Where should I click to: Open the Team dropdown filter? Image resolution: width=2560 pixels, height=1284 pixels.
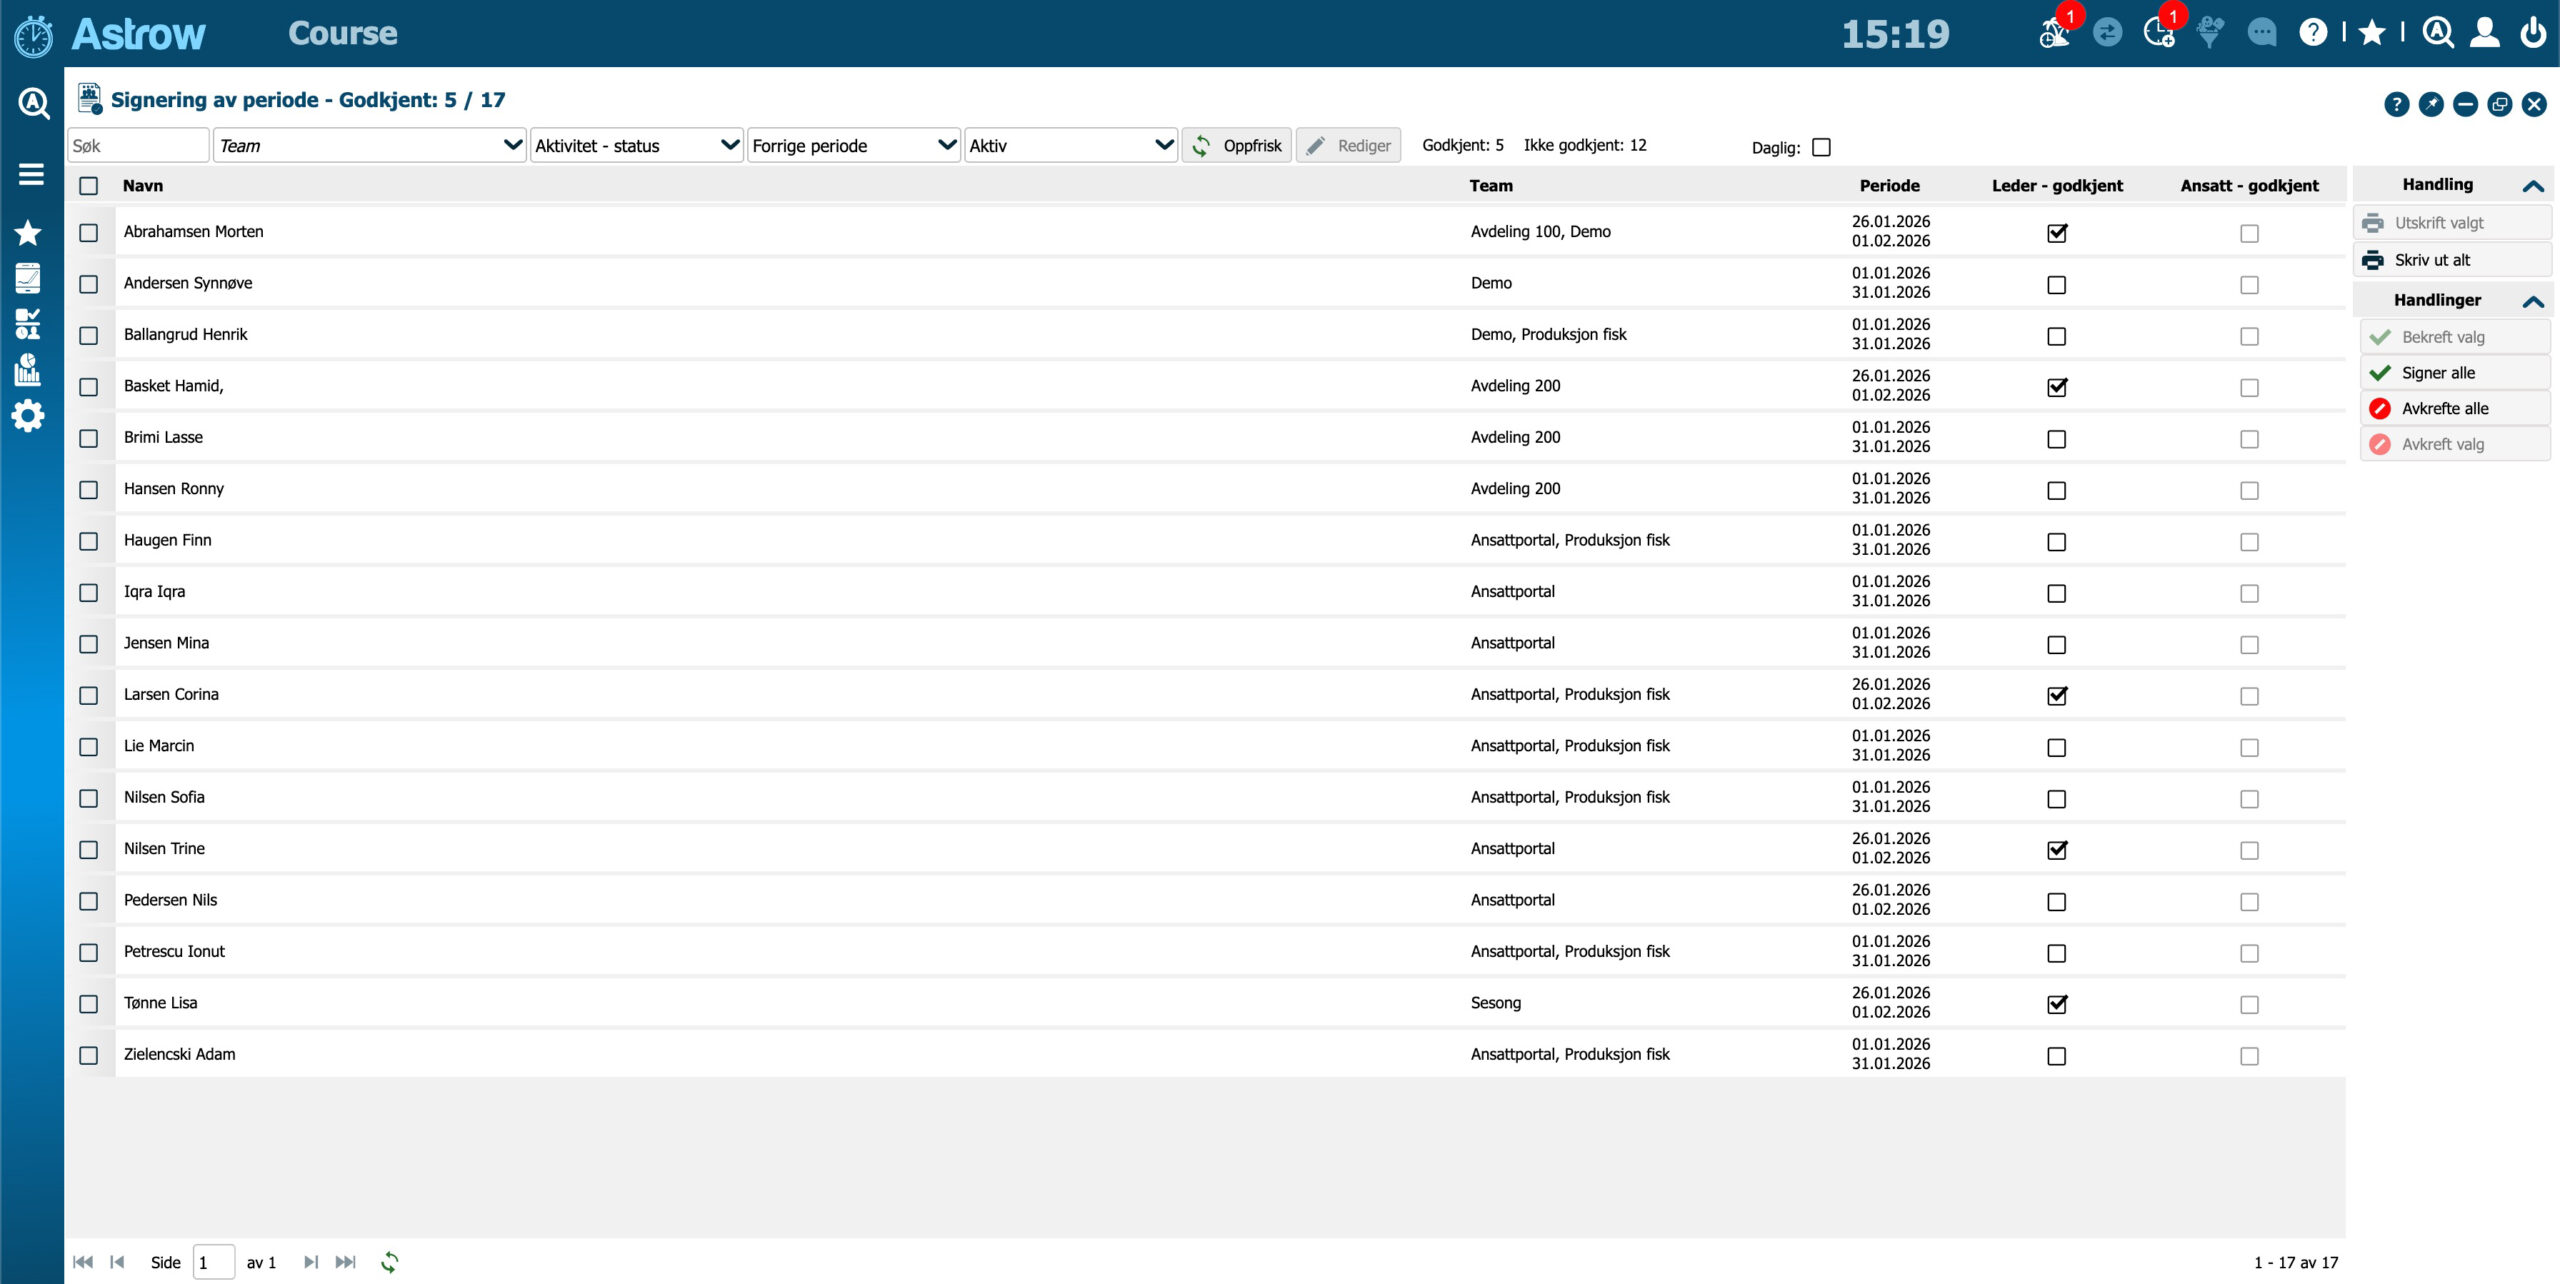(x=369, y=146)
